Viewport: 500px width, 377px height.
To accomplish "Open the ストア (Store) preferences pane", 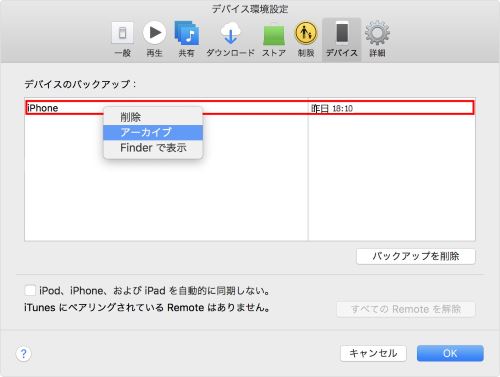I will (274, 39).
